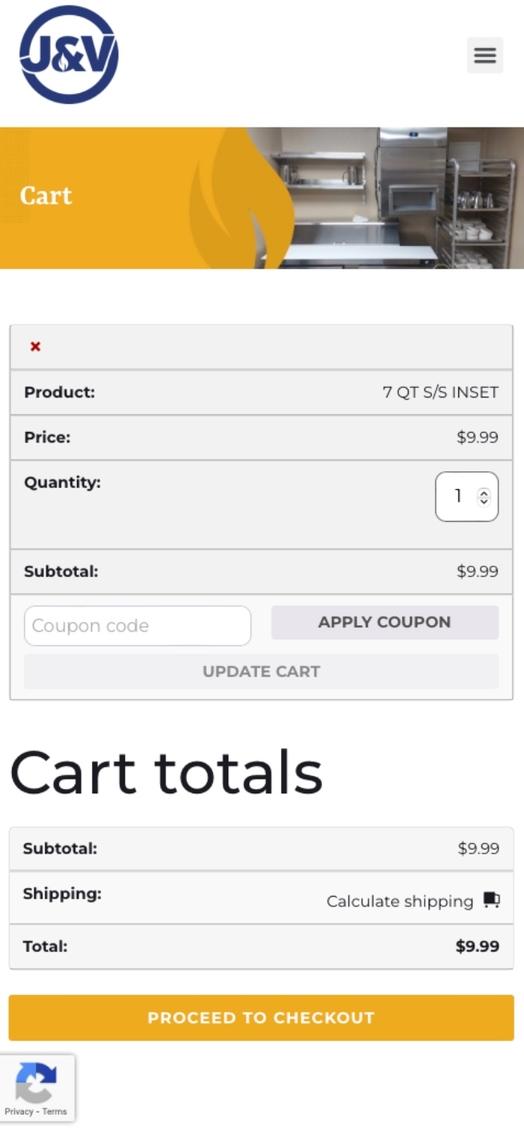The width and height of the screenshot is (524, 1134).
Task: Open the reCAPTCHA Privacy link
Action: point(18,1112)
